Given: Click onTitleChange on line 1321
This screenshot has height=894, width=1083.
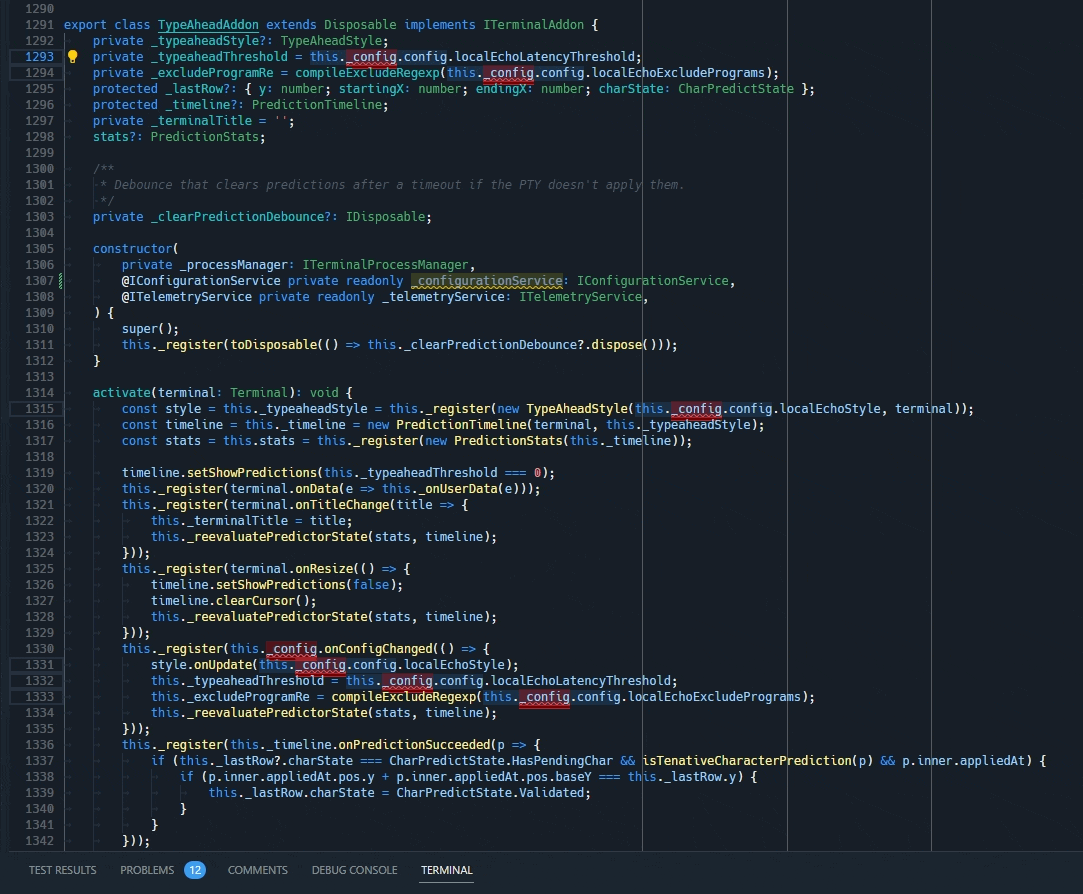Looking at the screenshot, I should [342, 504].
